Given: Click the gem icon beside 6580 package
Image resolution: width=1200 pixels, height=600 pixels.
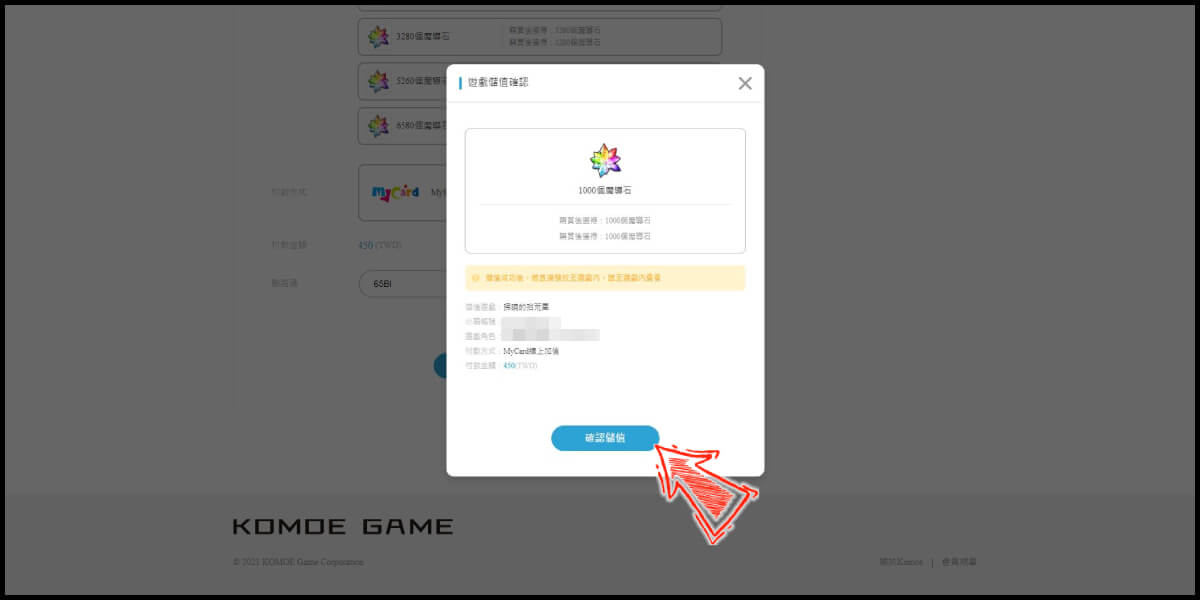Looking at the screenshot, I should pyautogui.click(x=378, y=126).
